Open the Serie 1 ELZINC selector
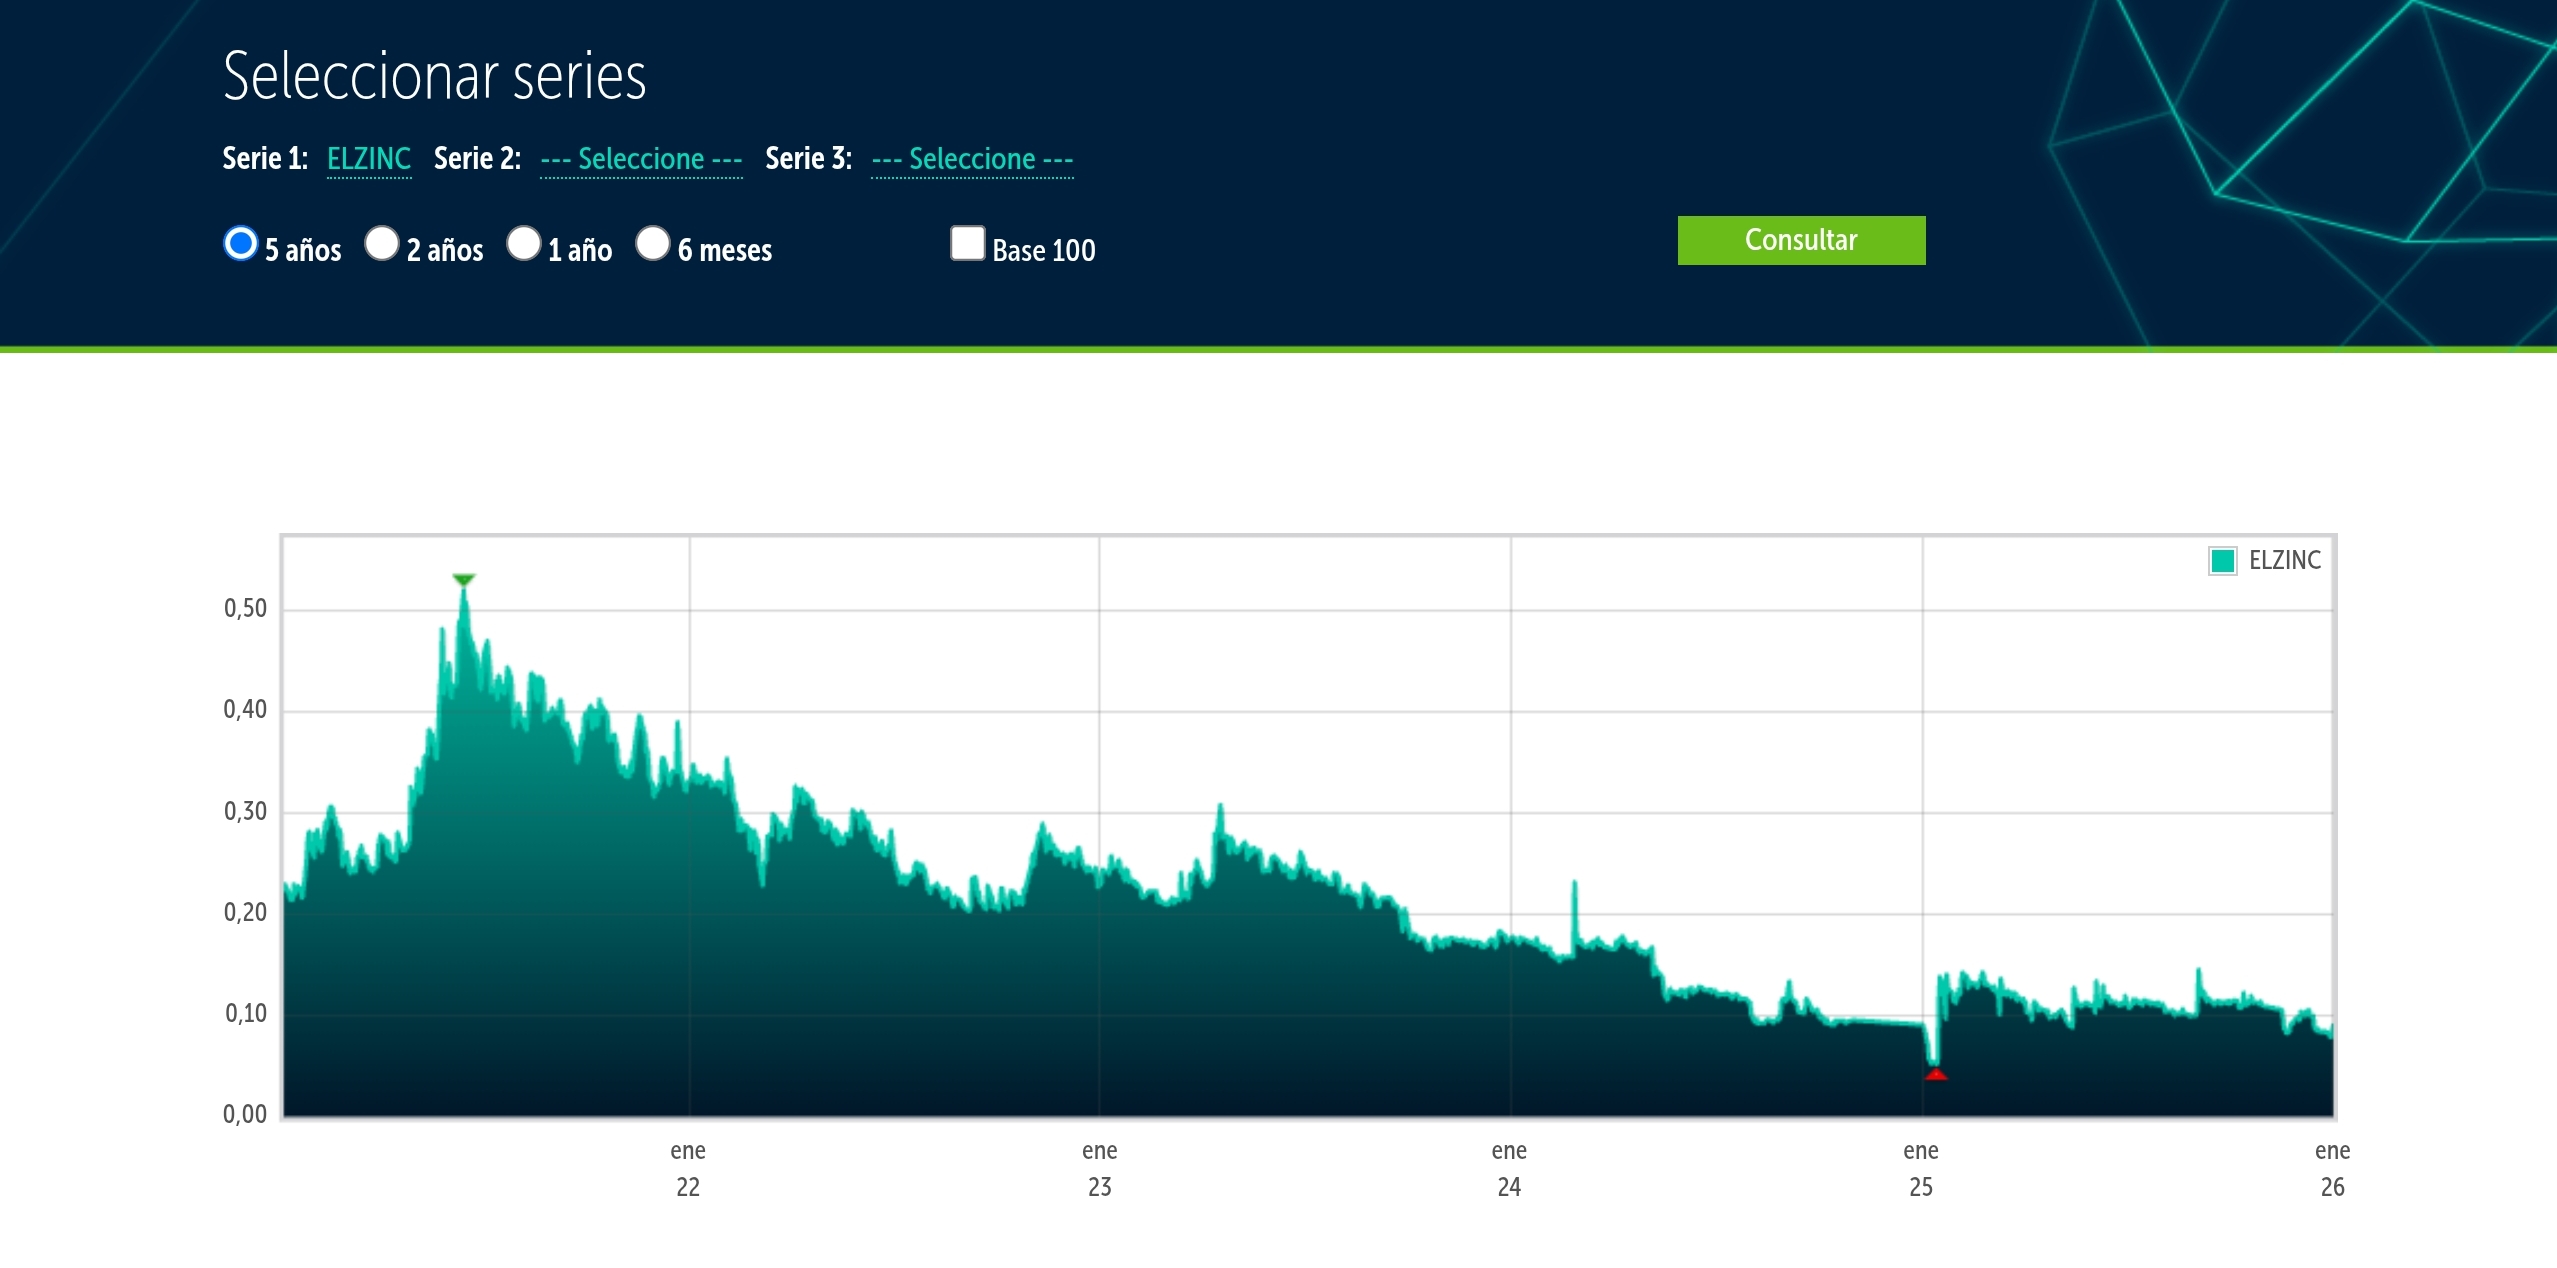Image resolution: width=2557 pixels, height=1268 pixels. click(369, 159)
